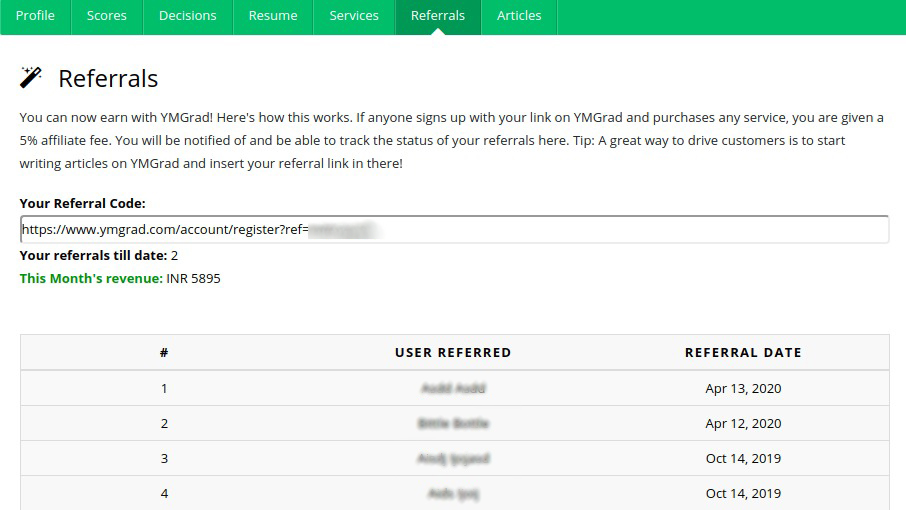Select the referred user name in row 2
Image resolution: width=906 pixels, height=510 pixels.
point(453,423)
